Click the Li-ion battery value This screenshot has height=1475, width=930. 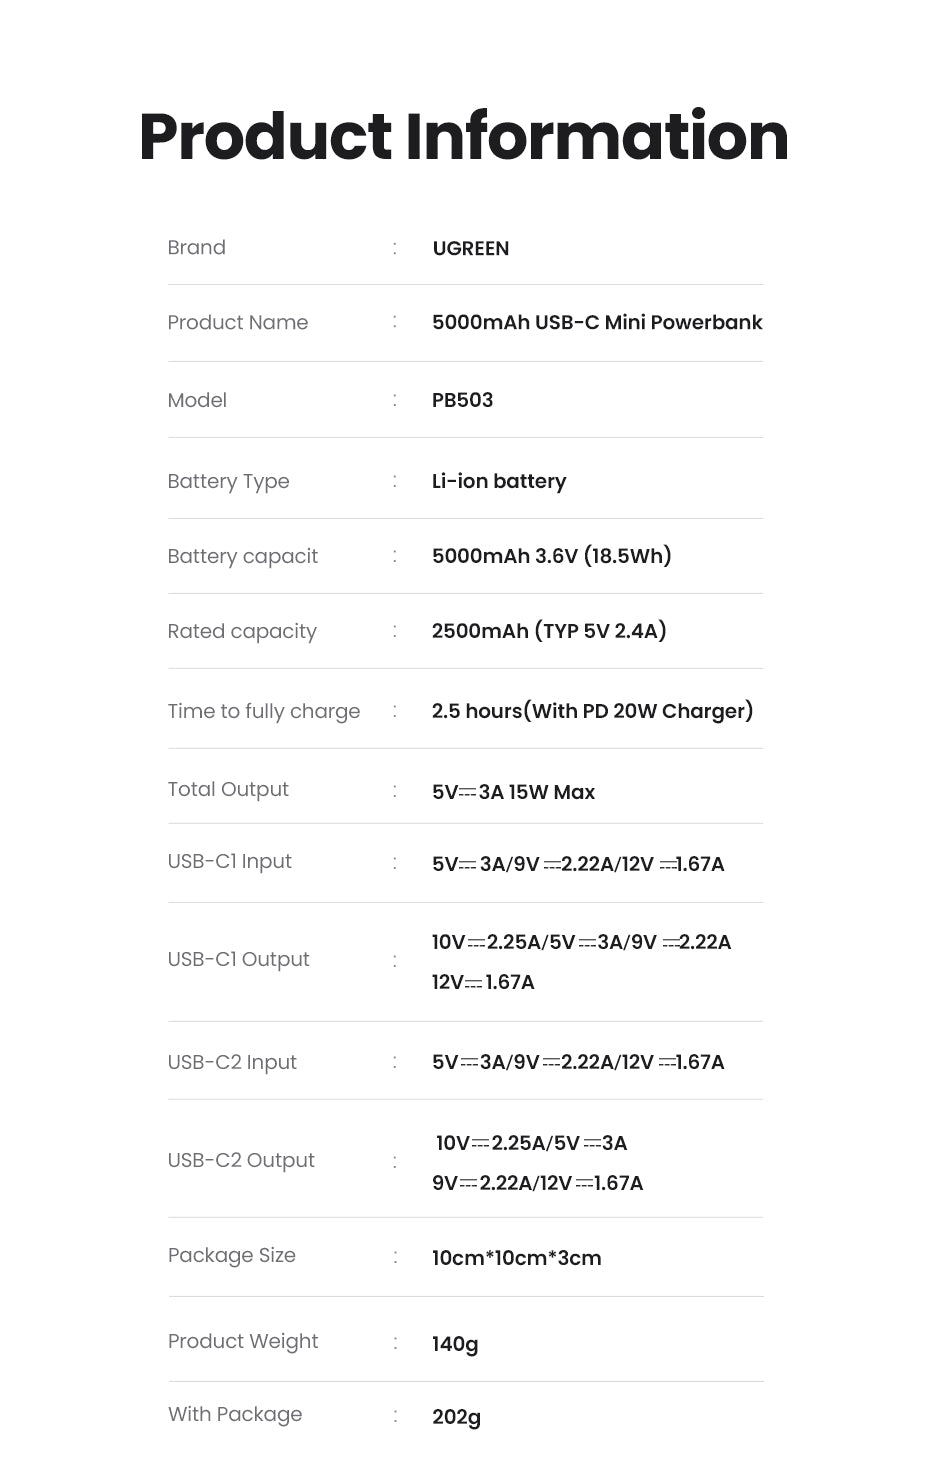[498, 481]
